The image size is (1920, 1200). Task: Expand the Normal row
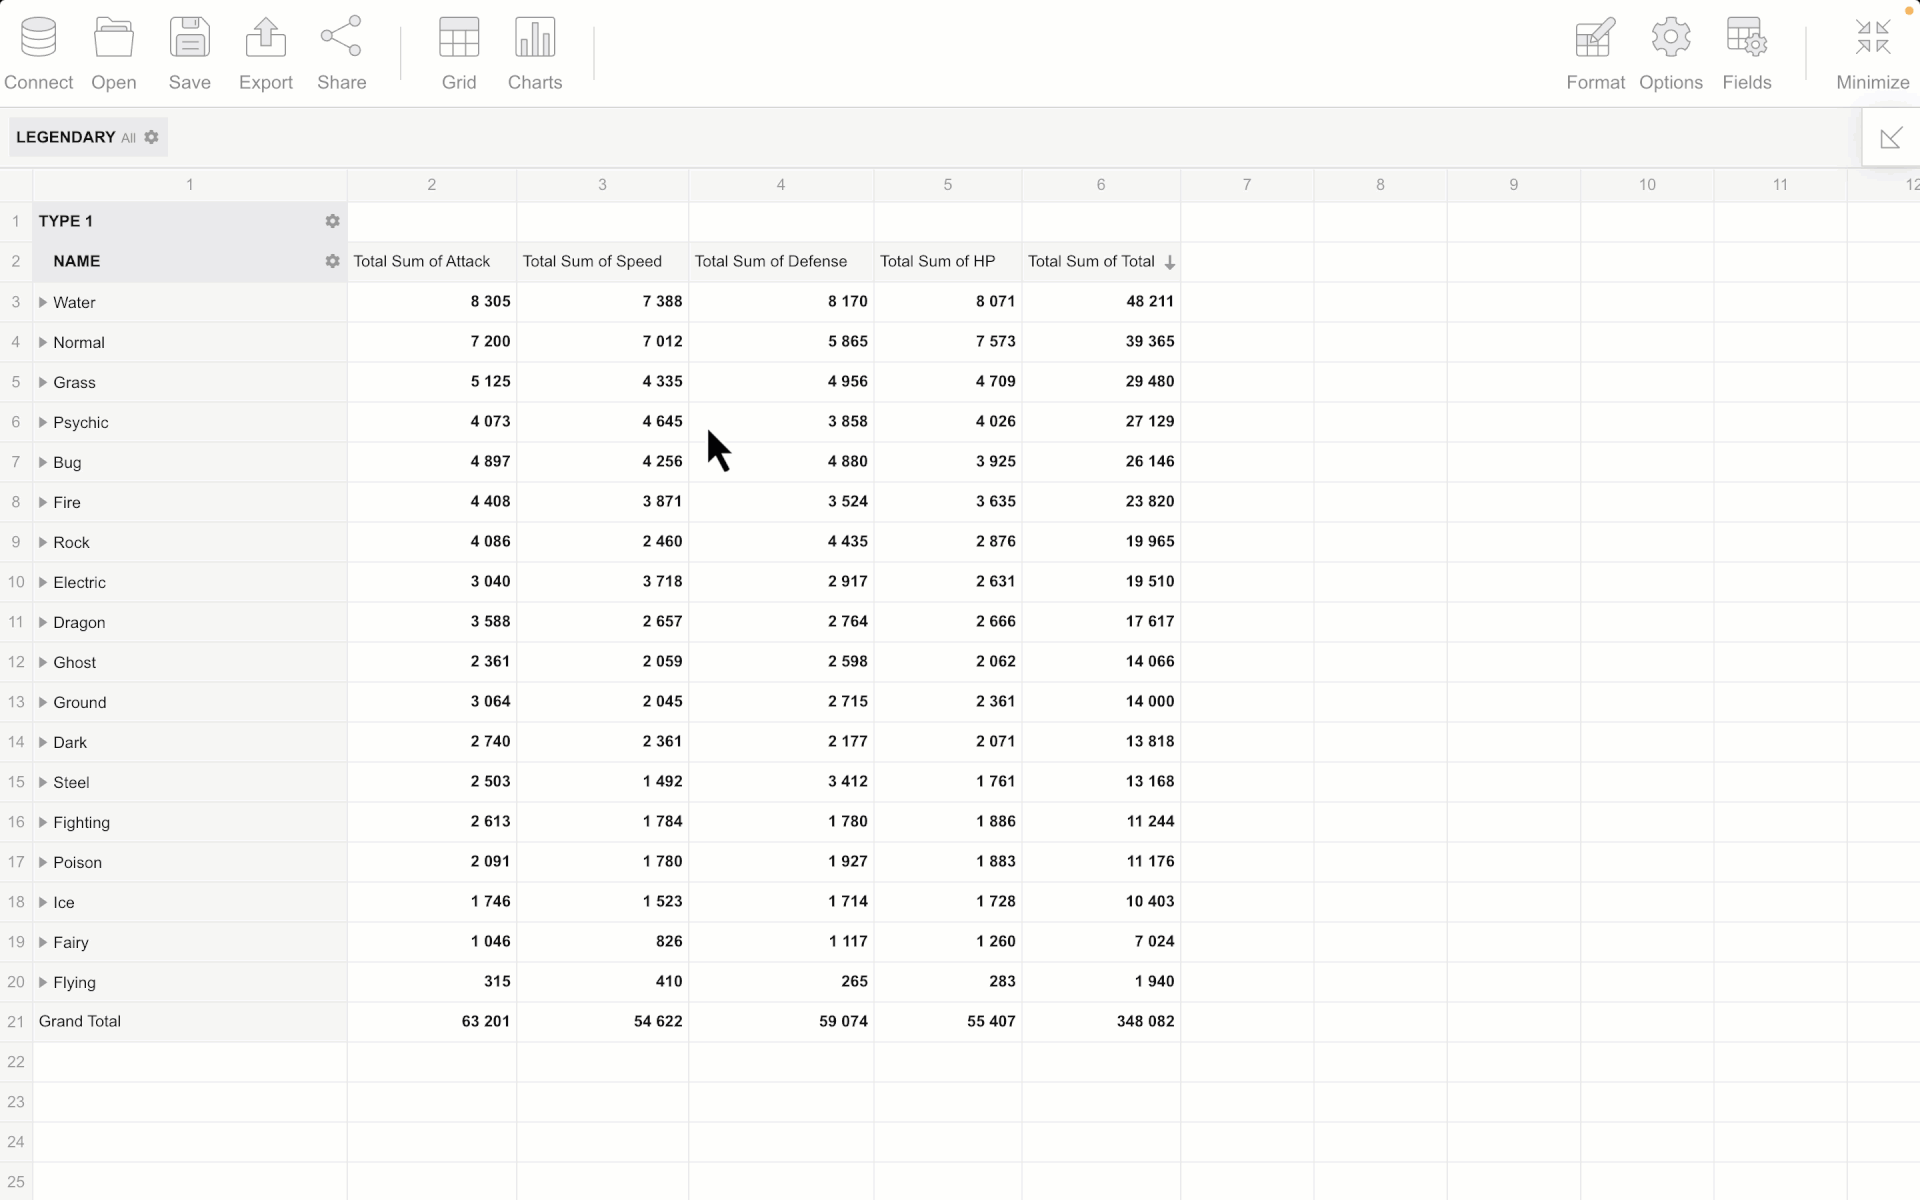point(43,342)
